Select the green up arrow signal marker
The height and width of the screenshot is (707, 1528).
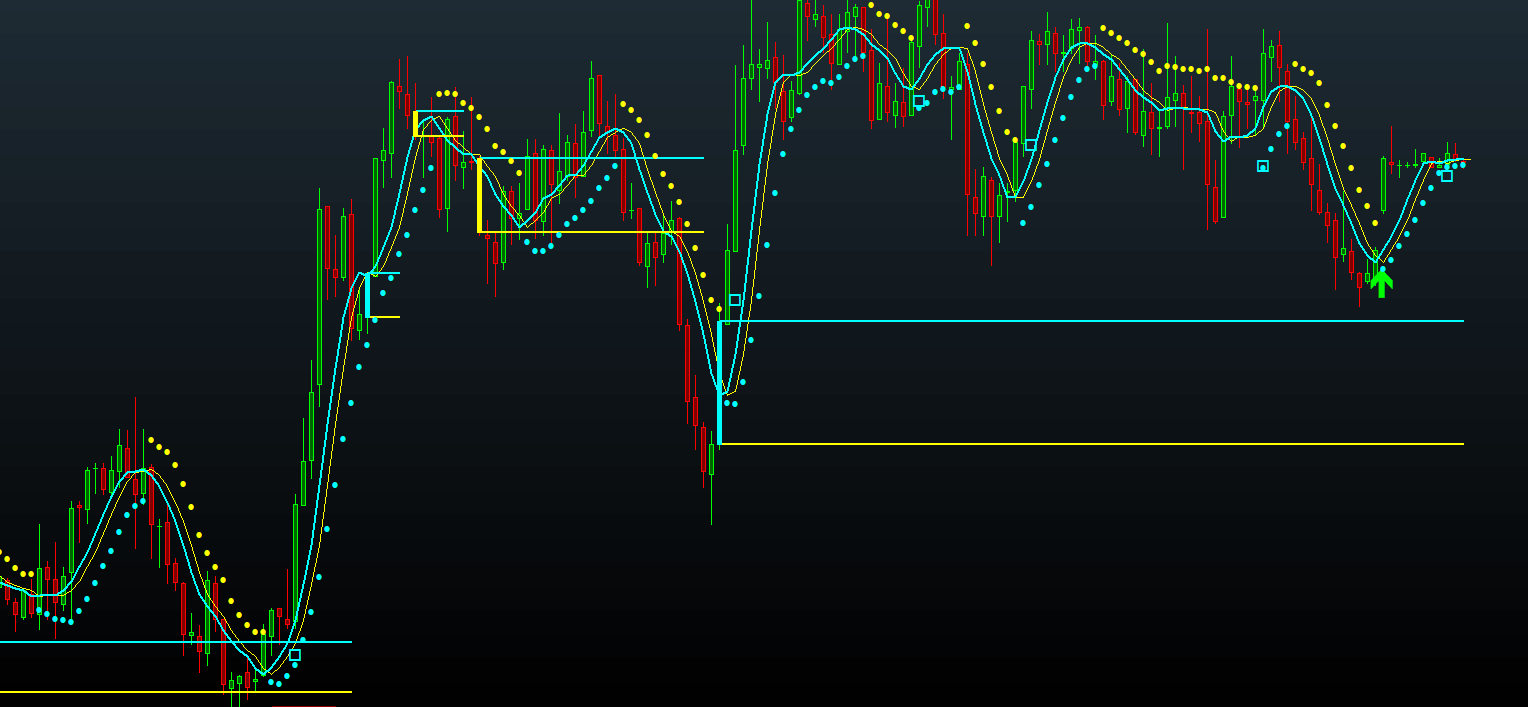click(x=1382, y=282)
